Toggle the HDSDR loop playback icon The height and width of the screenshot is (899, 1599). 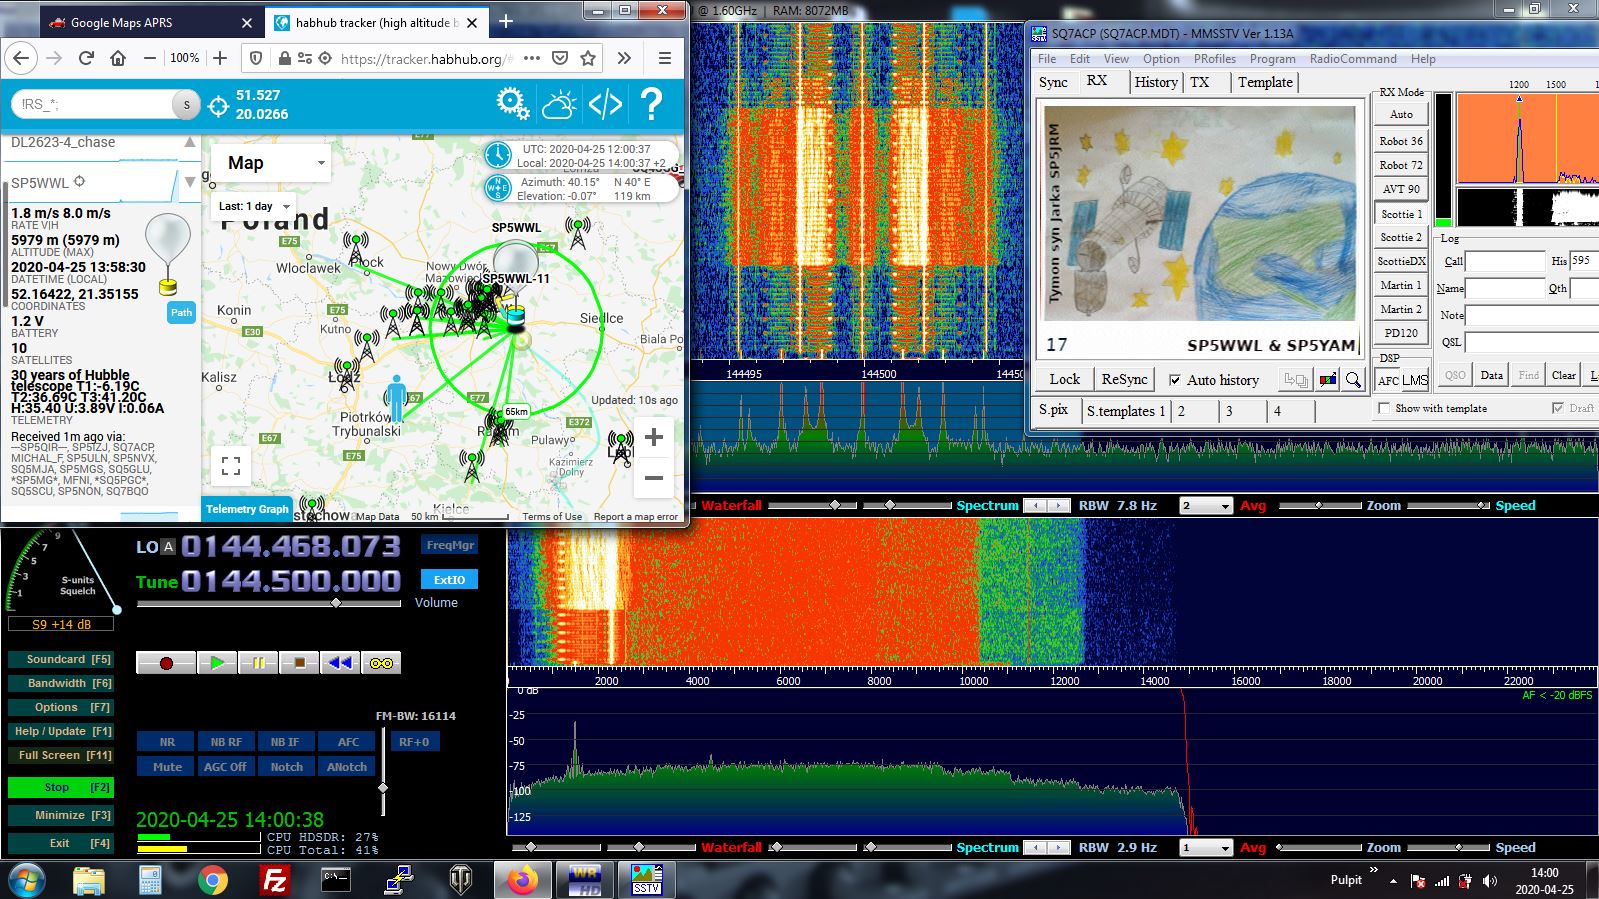click(x=381, y=663)
